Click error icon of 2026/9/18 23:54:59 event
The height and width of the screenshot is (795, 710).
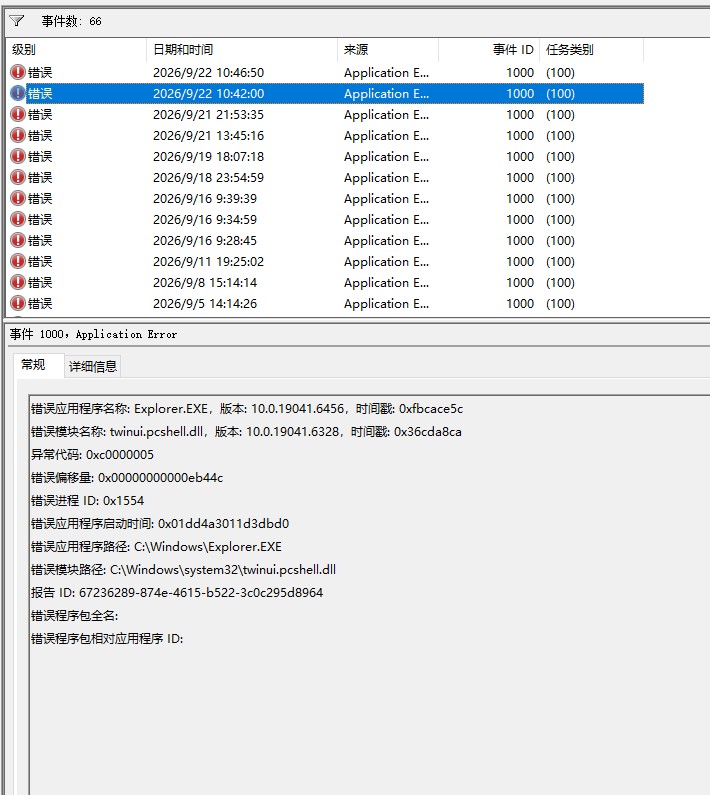point(18,177)
